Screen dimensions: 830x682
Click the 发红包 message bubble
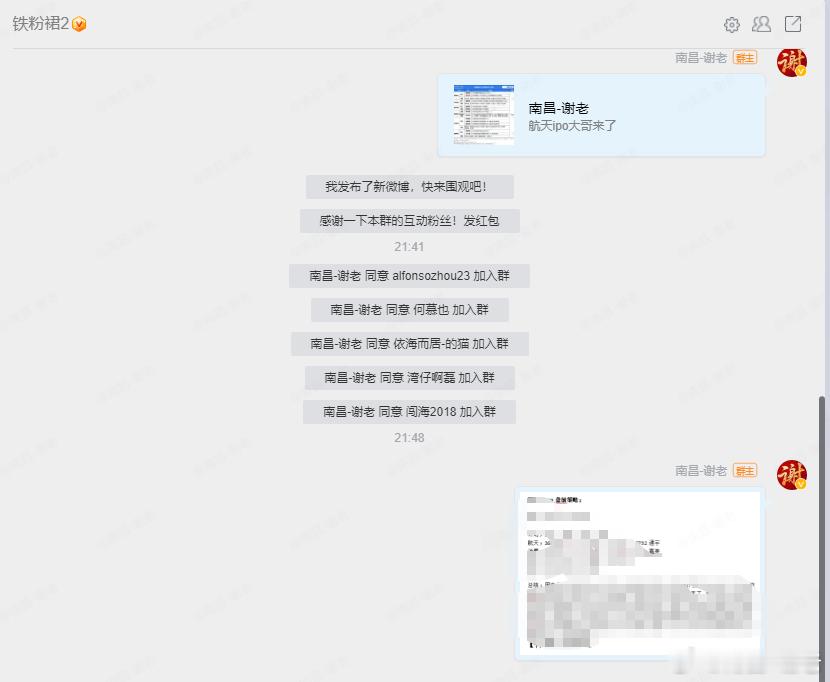(x=410, y=221)
